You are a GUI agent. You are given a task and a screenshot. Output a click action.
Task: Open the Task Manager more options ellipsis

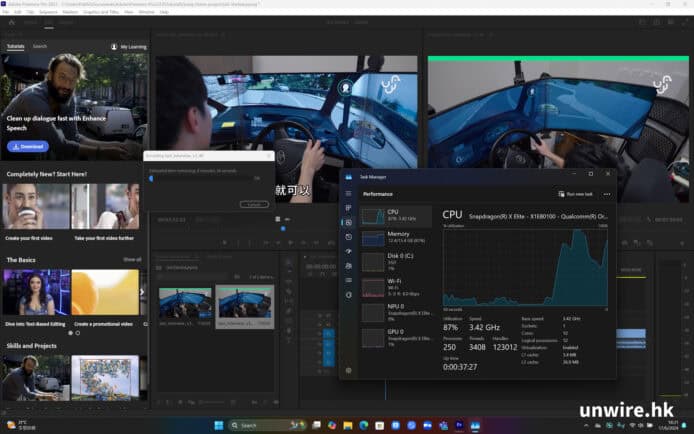tap(606, 194)
